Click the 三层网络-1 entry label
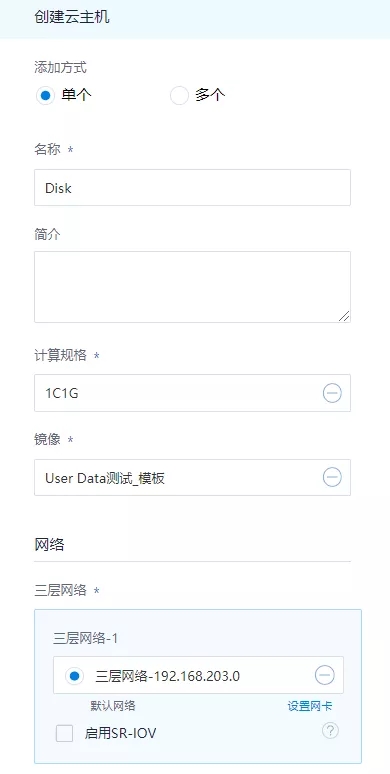 click(85, 638)
